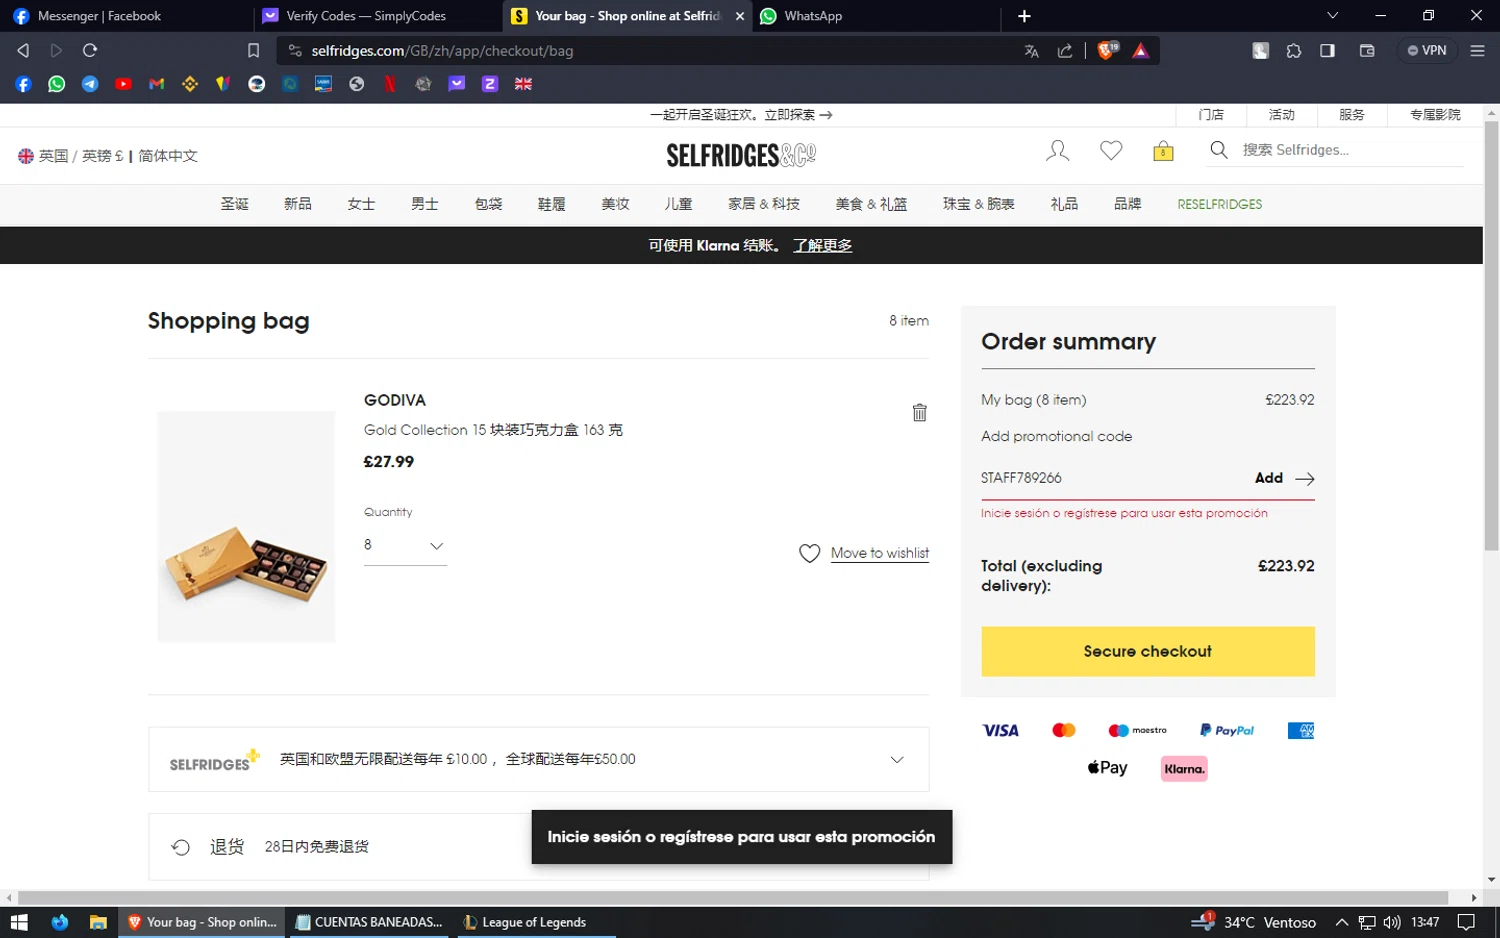Open the UK flag bookmark icon
This screenshot has height=938, width=1500.
pos(523,84)
